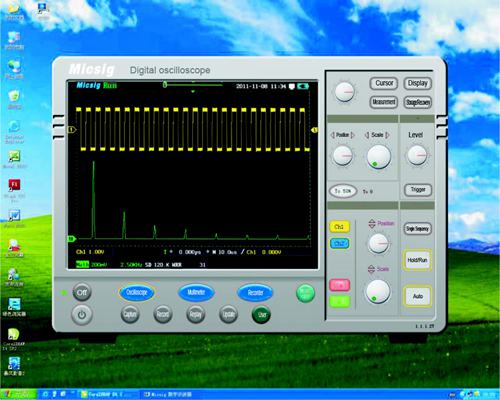Click the Windows Start button

coord(18,395)
